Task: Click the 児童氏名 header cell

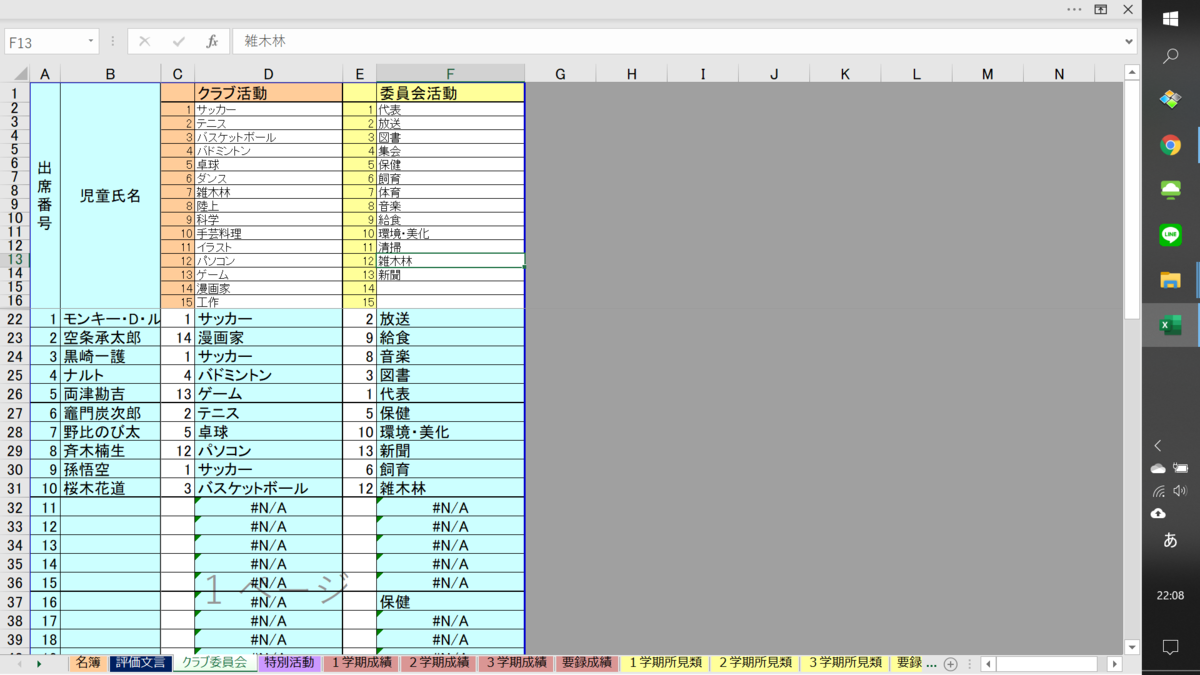Action: pos(110,196)
